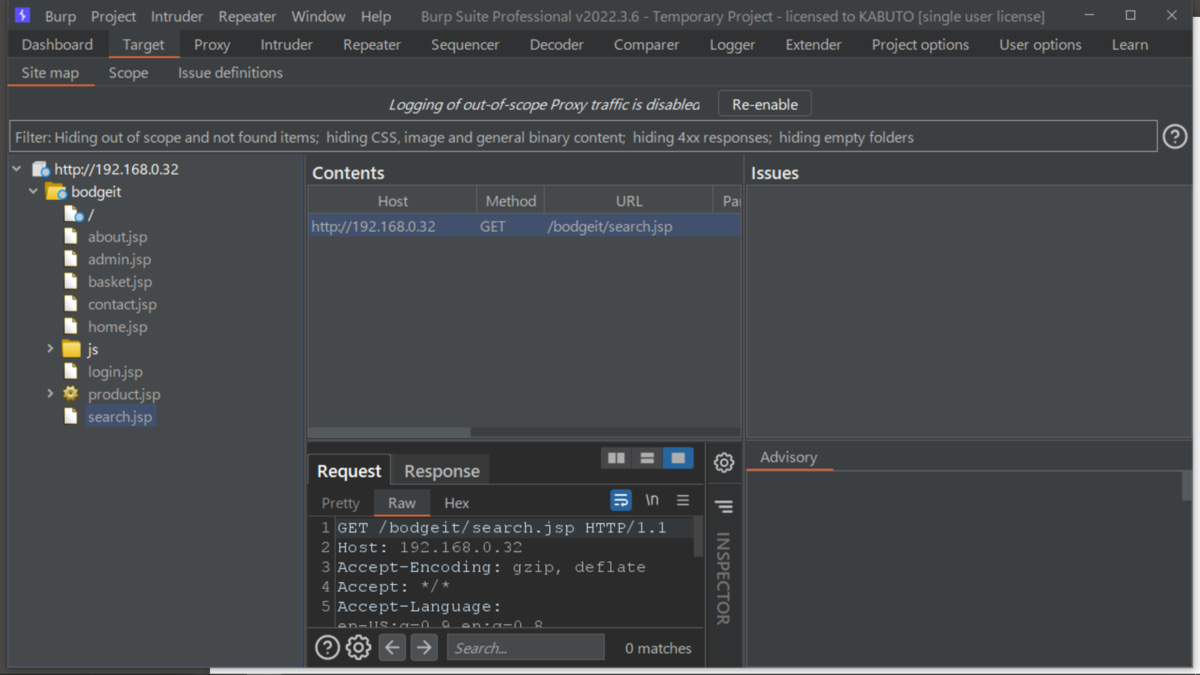Open the Learn tab
This screenshot has height=675, width=1200.
pos(1130,45)
